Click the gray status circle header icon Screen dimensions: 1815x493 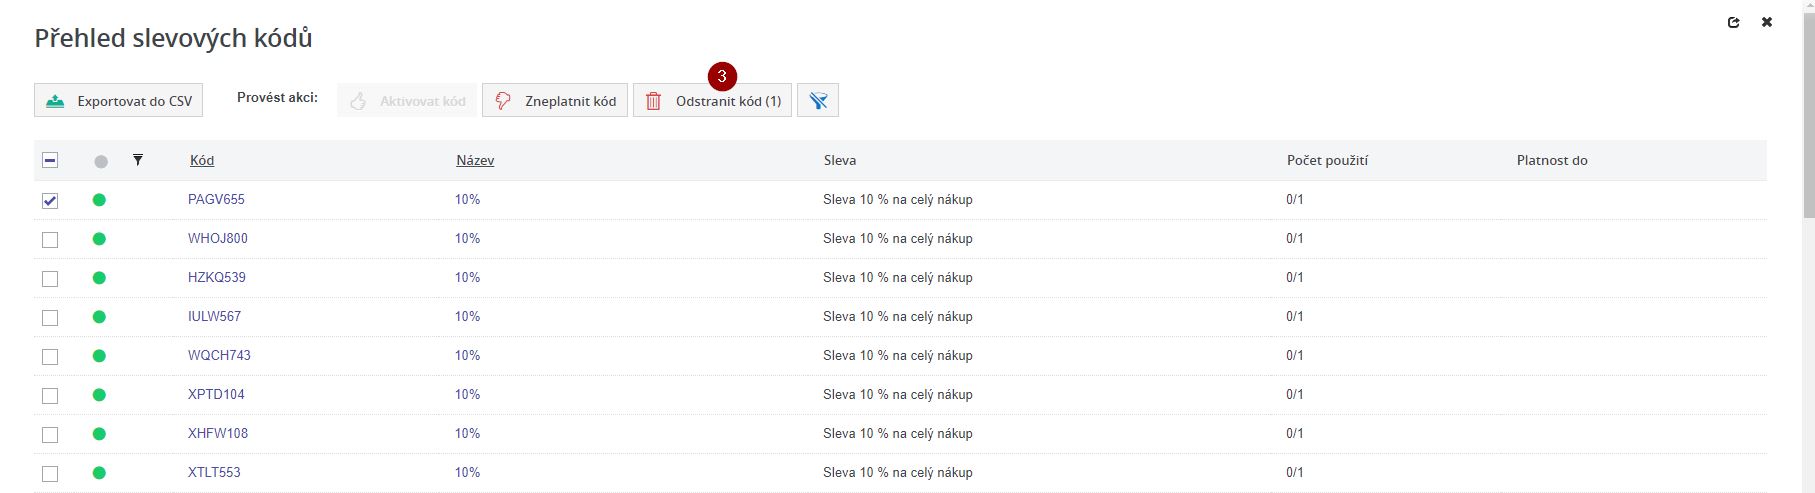click(100, 161)
